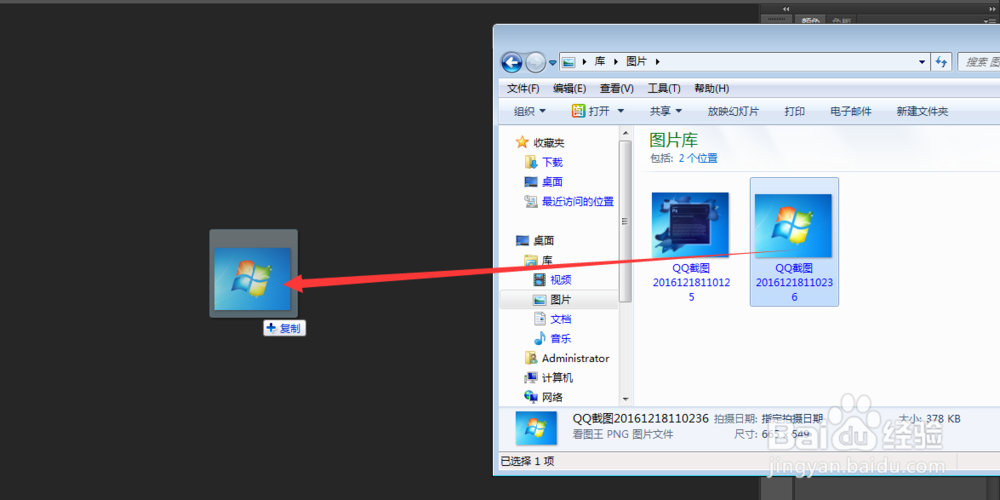The image size is (1000, 500).
Task: Click 看图王 PNG 图片文件 type text
Action: pyautogui.click(x=623, y=435)
